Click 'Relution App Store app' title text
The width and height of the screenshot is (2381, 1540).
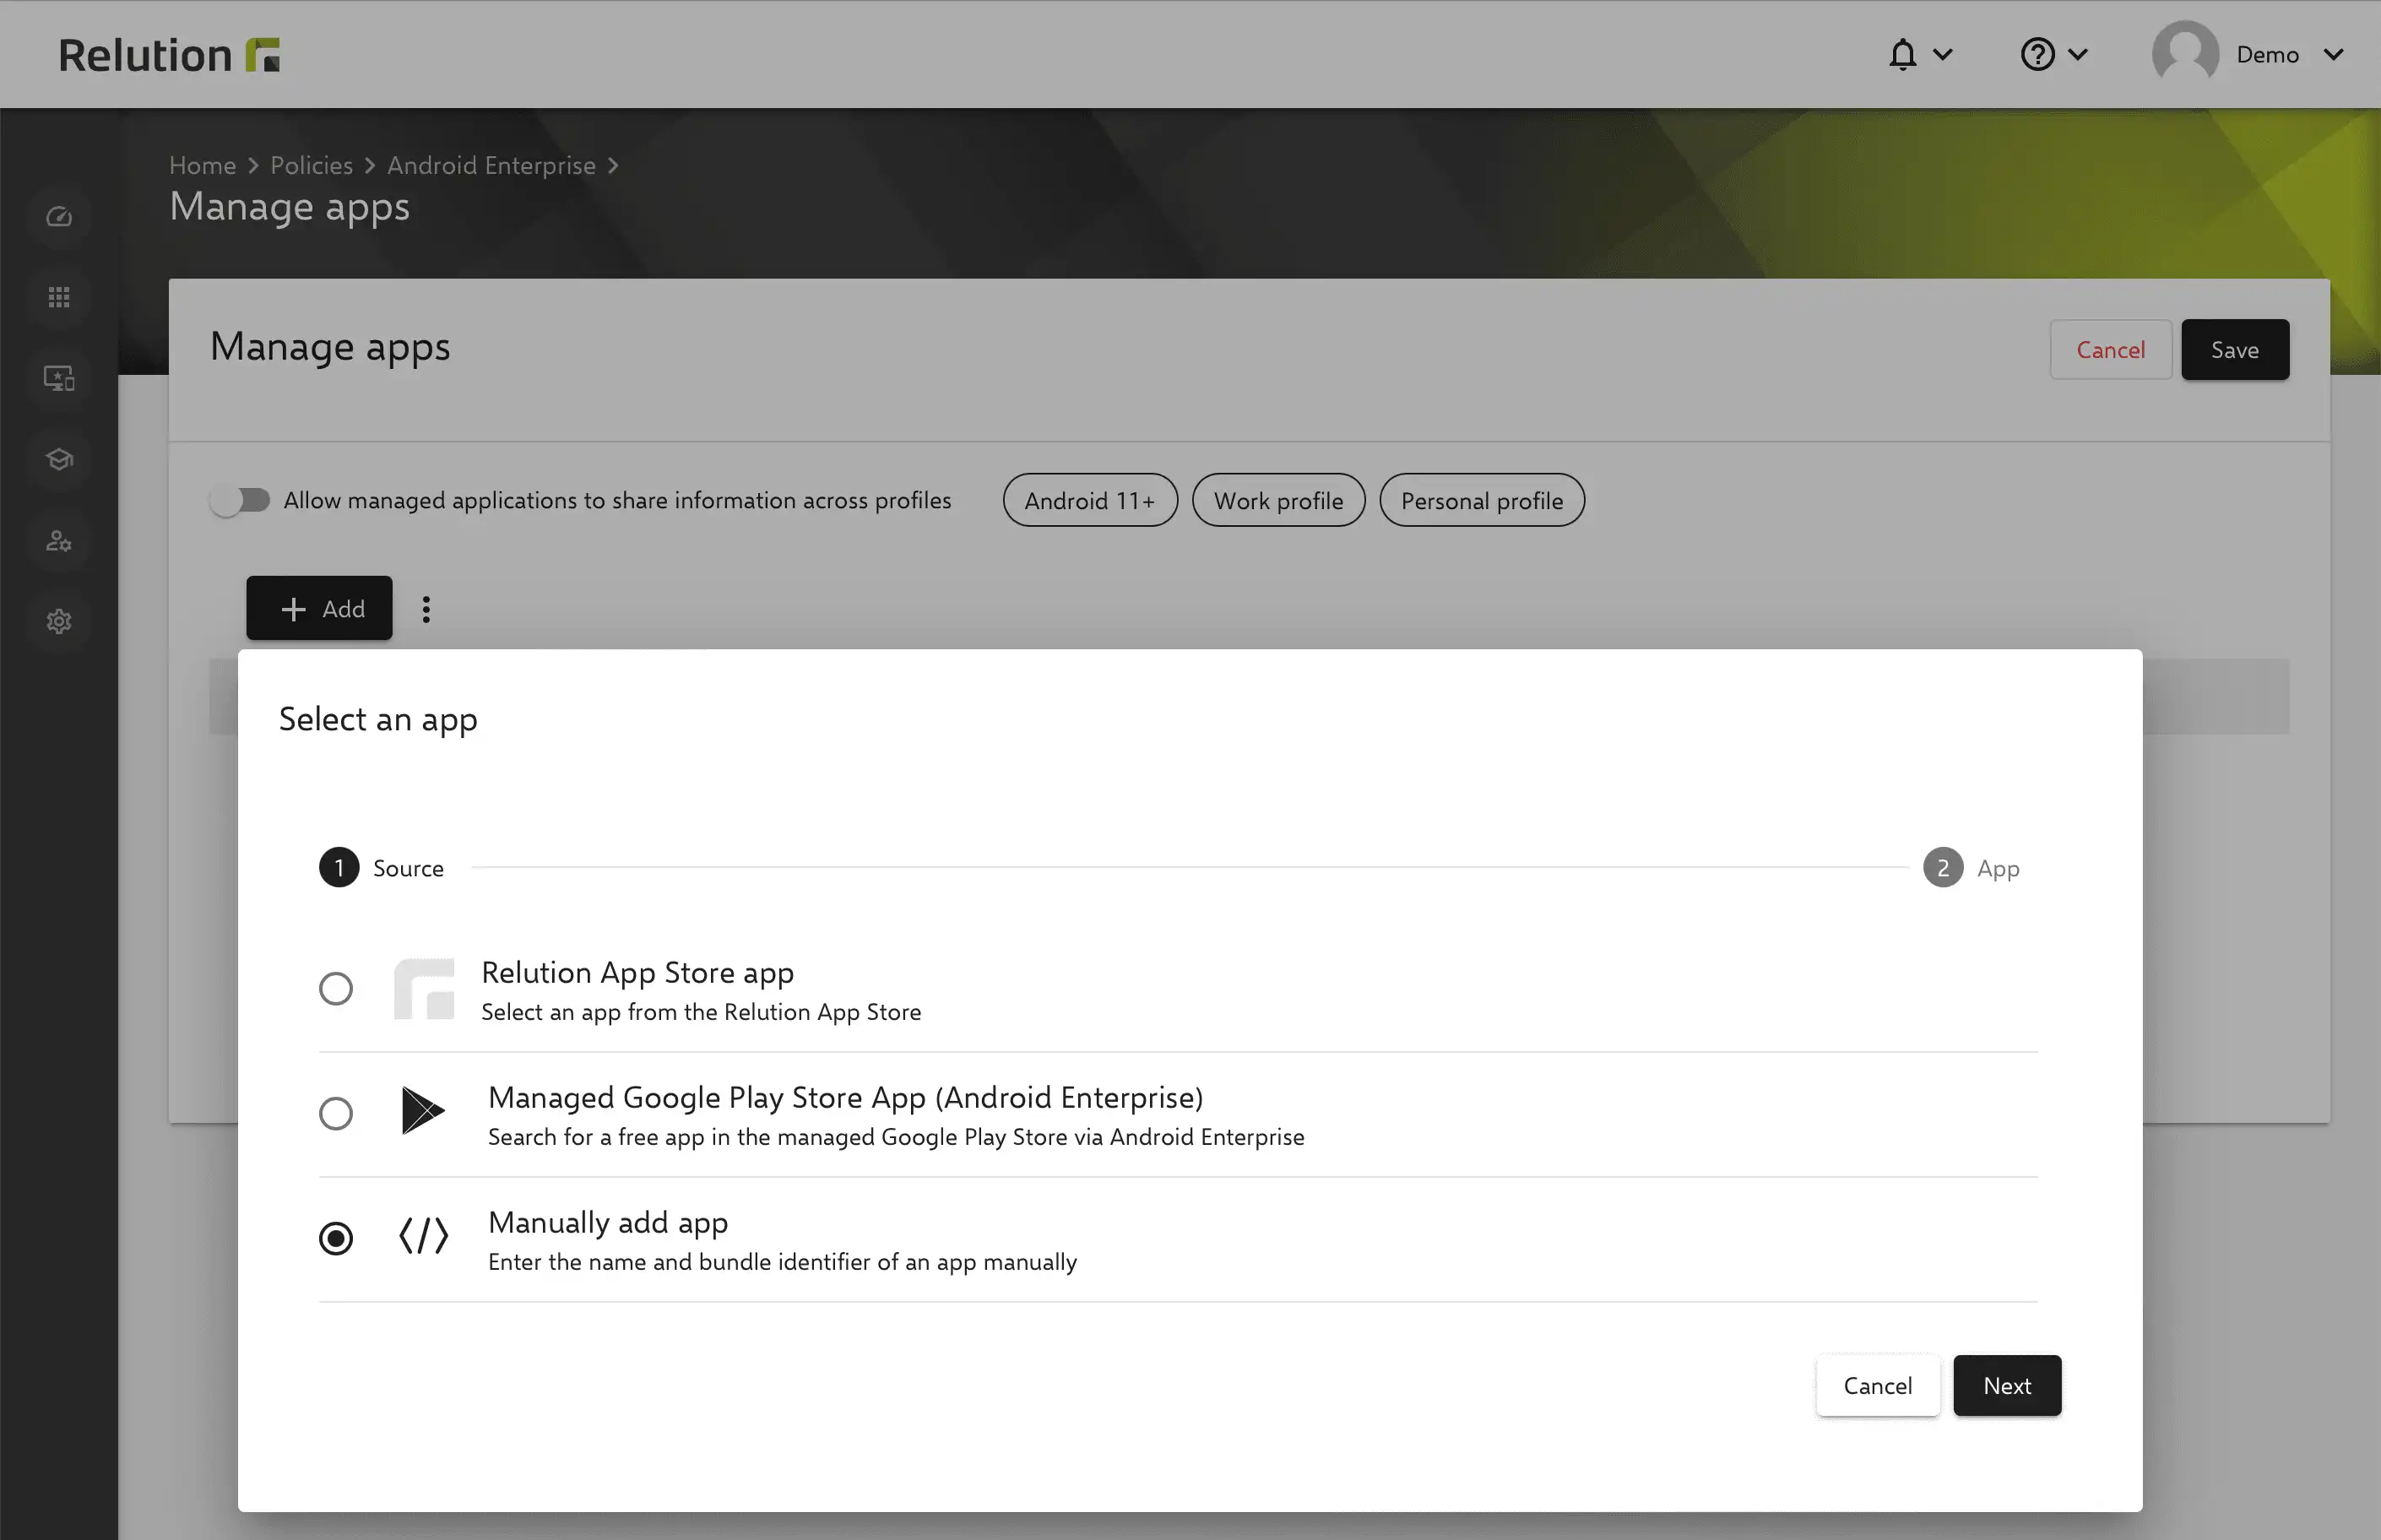coord(638,972)
